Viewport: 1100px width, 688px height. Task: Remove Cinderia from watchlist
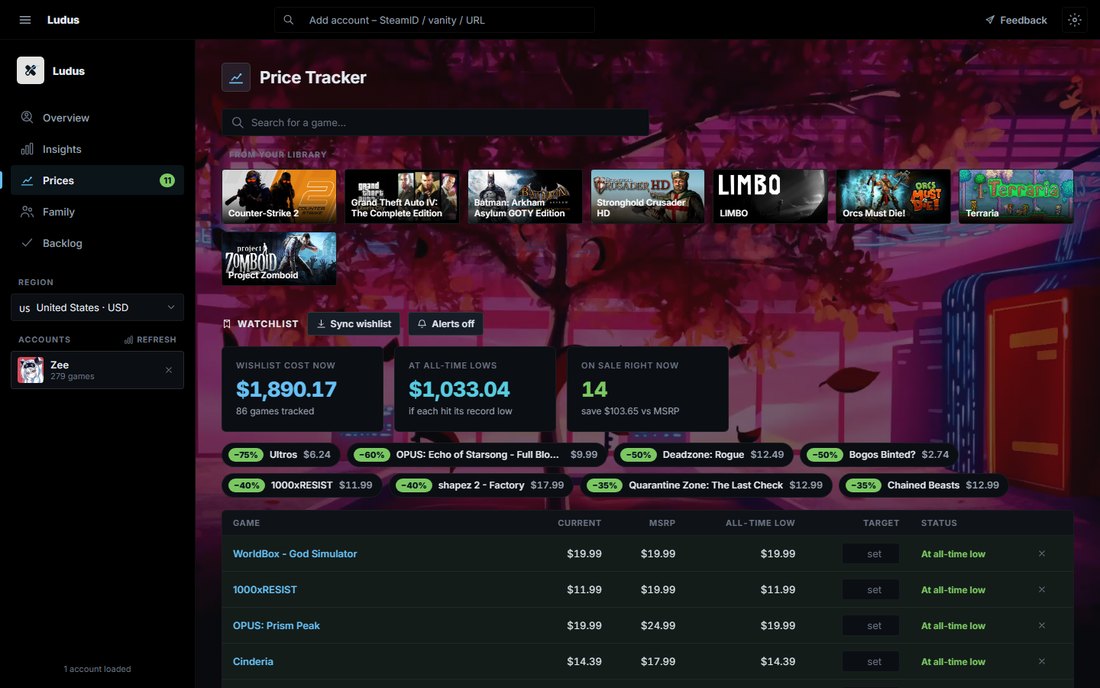pos(1042,661)
